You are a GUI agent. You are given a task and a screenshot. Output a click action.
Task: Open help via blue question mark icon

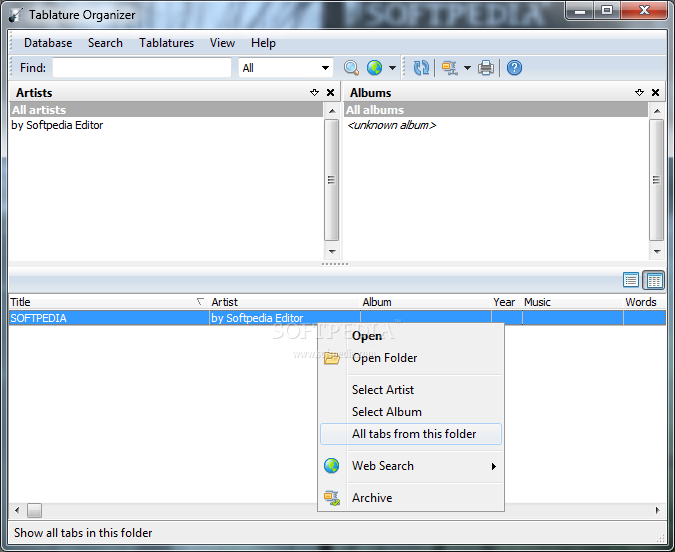coord(514,68)
